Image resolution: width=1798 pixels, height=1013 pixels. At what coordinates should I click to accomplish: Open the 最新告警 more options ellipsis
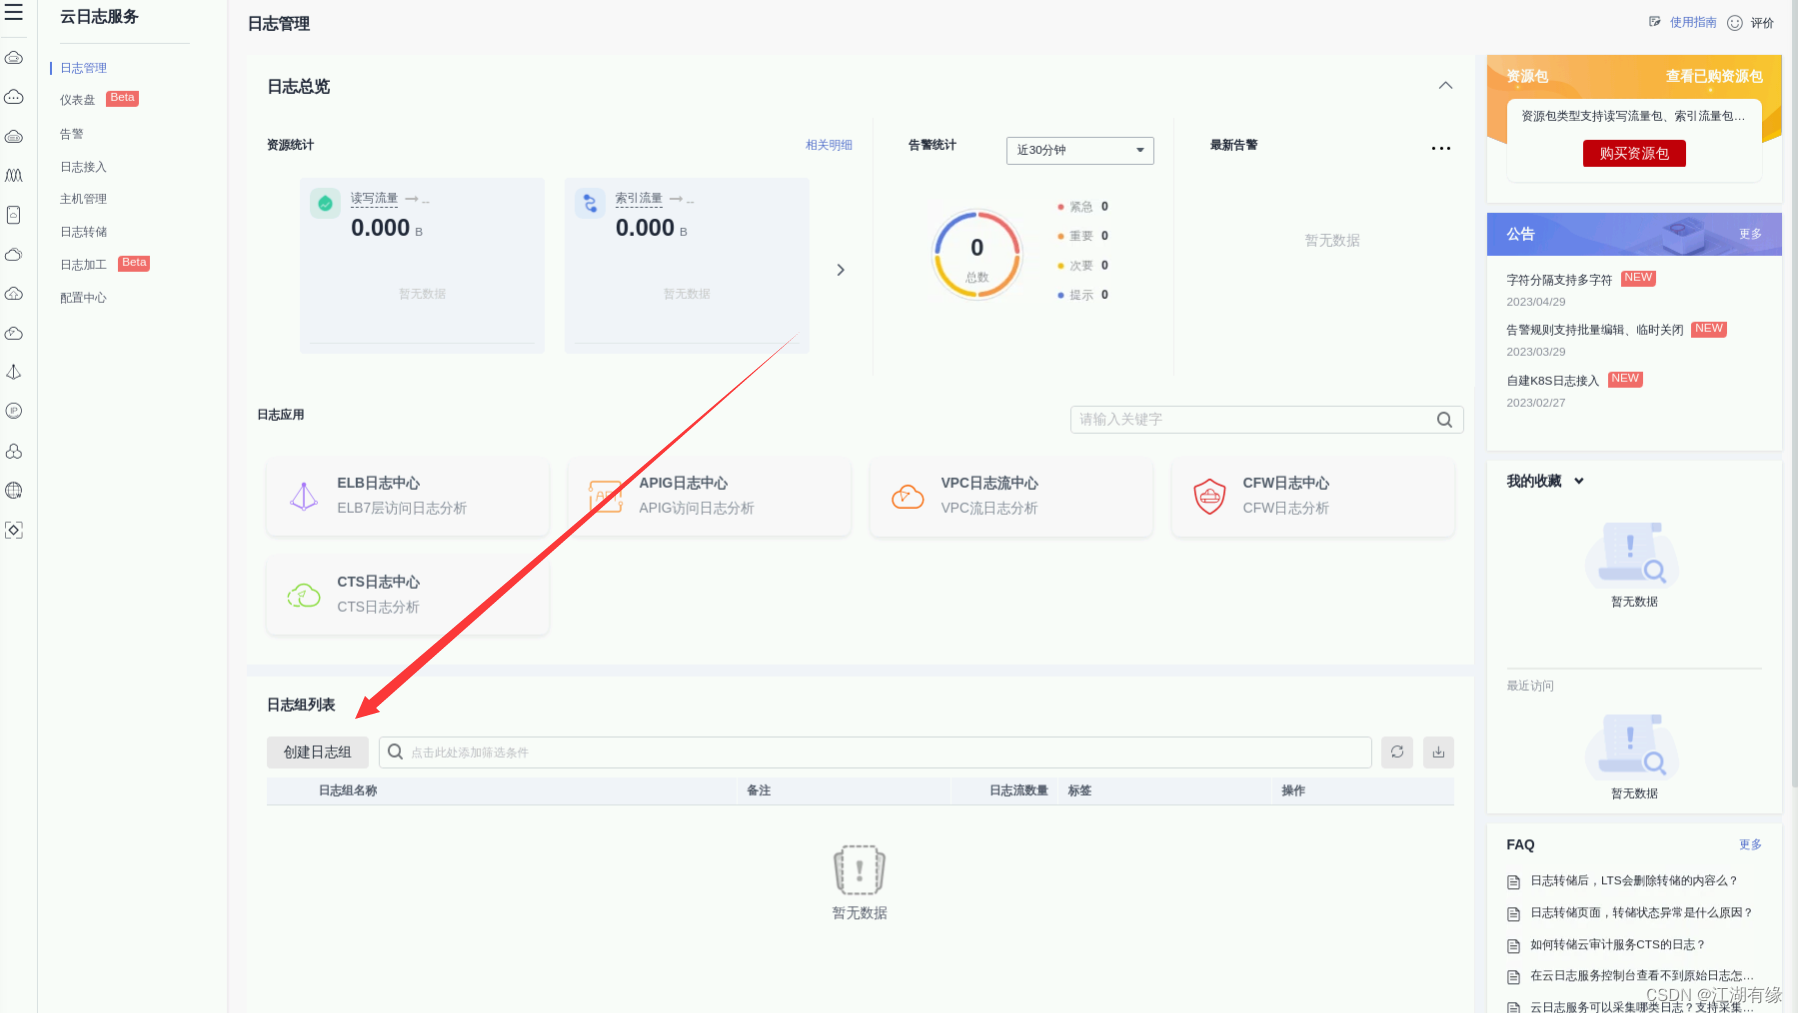pos(1441,148)
